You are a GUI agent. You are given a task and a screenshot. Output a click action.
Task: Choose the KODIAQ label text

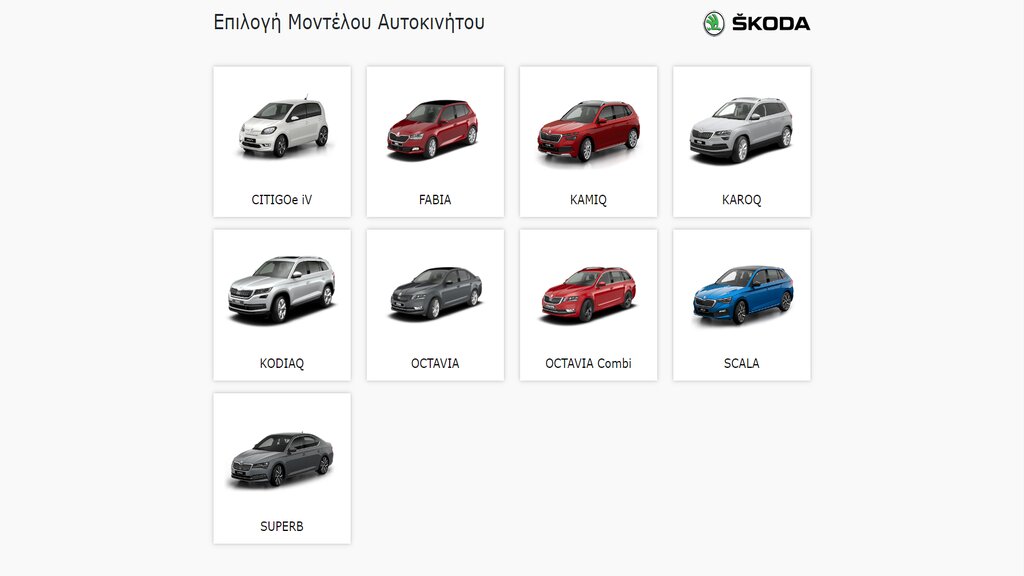tap(281, 363)
